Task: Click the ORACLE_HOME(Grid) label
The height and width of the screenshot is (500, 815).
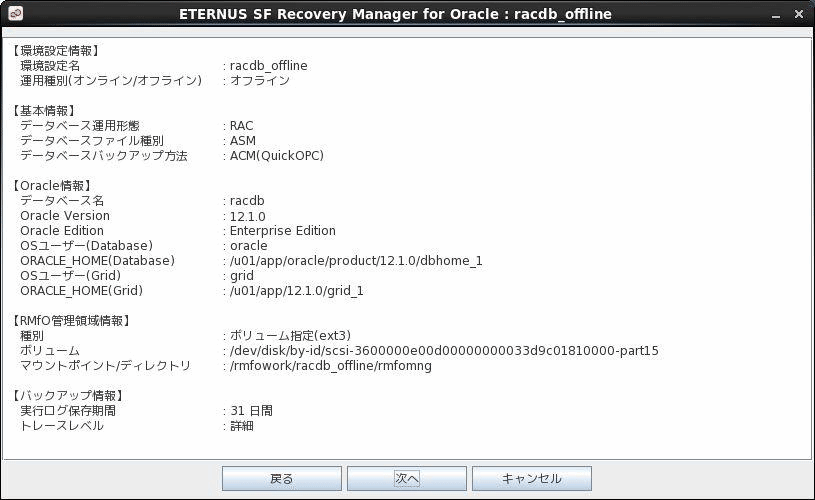Action: (x=81, y=291)
